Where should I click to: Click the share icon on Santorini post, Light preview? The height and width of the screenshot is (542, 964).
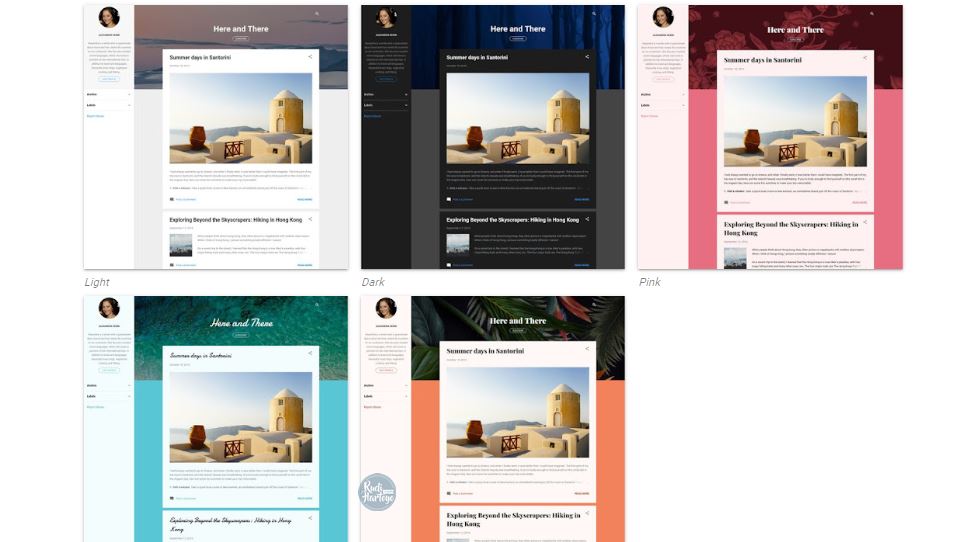(x=310, y=57)
